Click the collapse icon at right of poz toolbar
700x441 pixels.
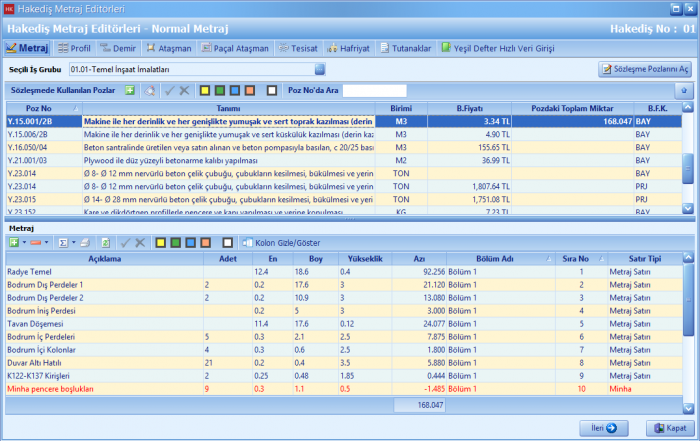coord(684,90)
